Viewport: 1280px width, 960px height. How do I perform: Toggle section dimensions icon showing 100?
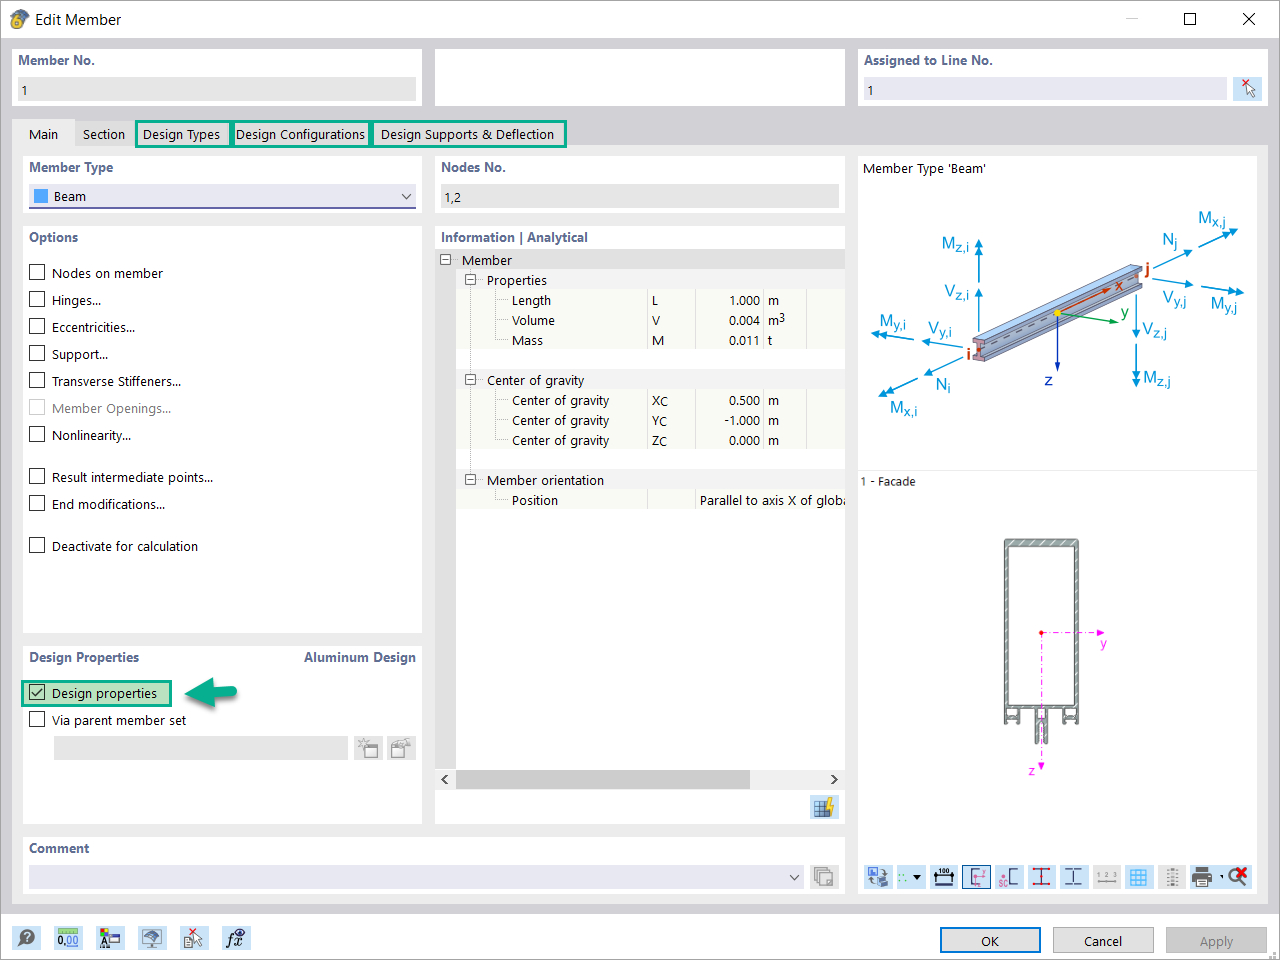click(x=943, y=877)
